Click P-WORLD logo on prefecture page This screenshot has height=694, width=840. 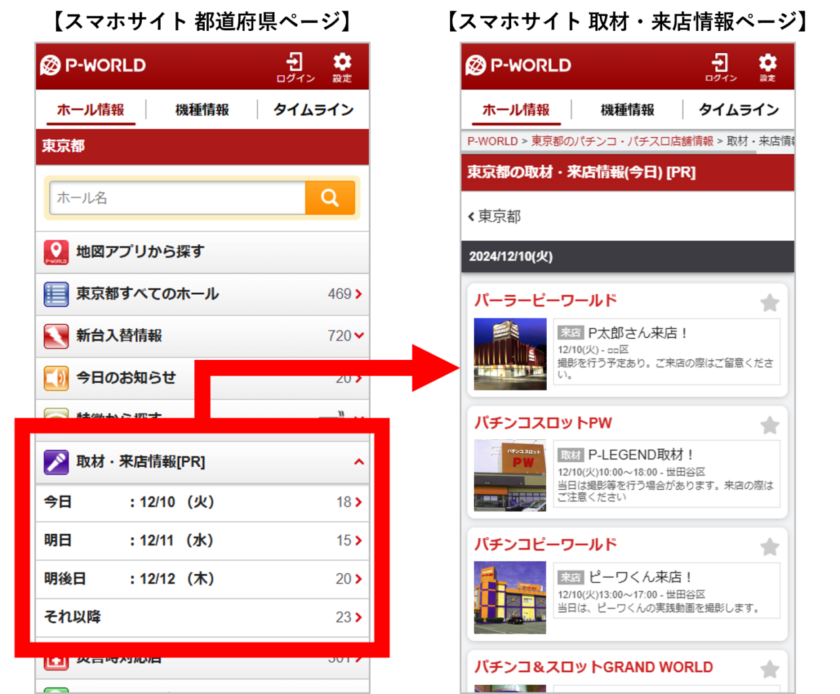[x=93, y=65]
